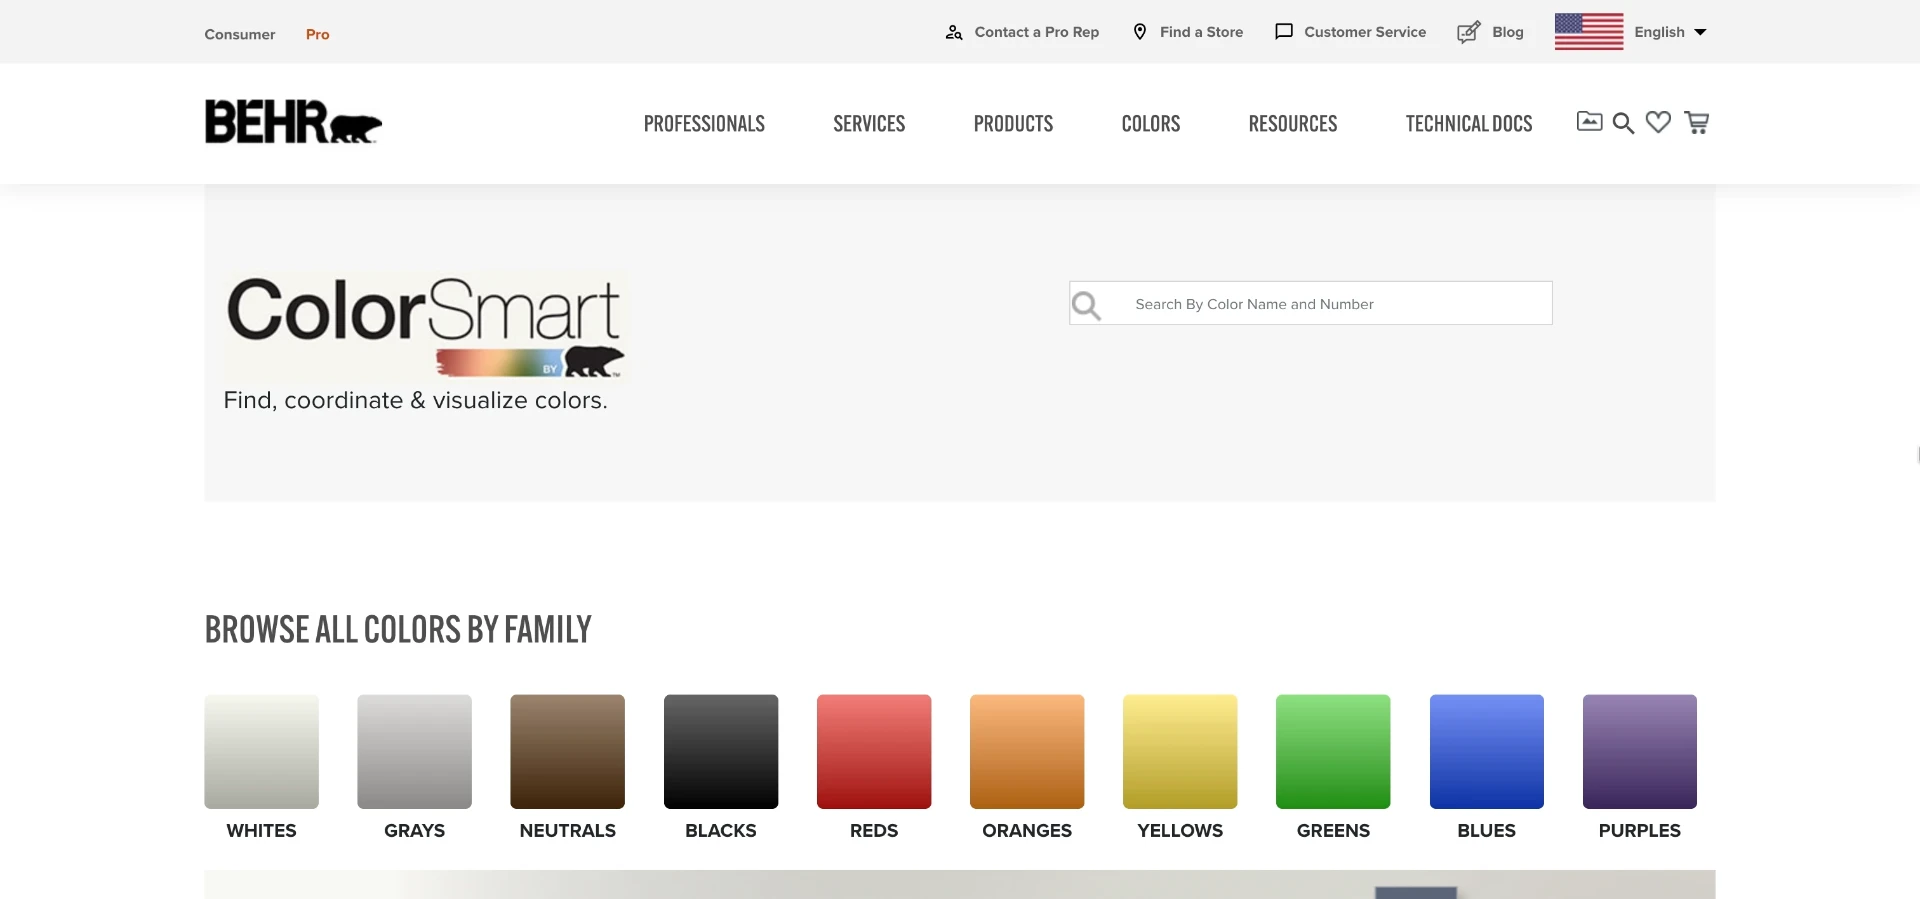1920x899 pixels.
Task: Click the Blog pencil icon
Action: click(x=1468, y=32)
